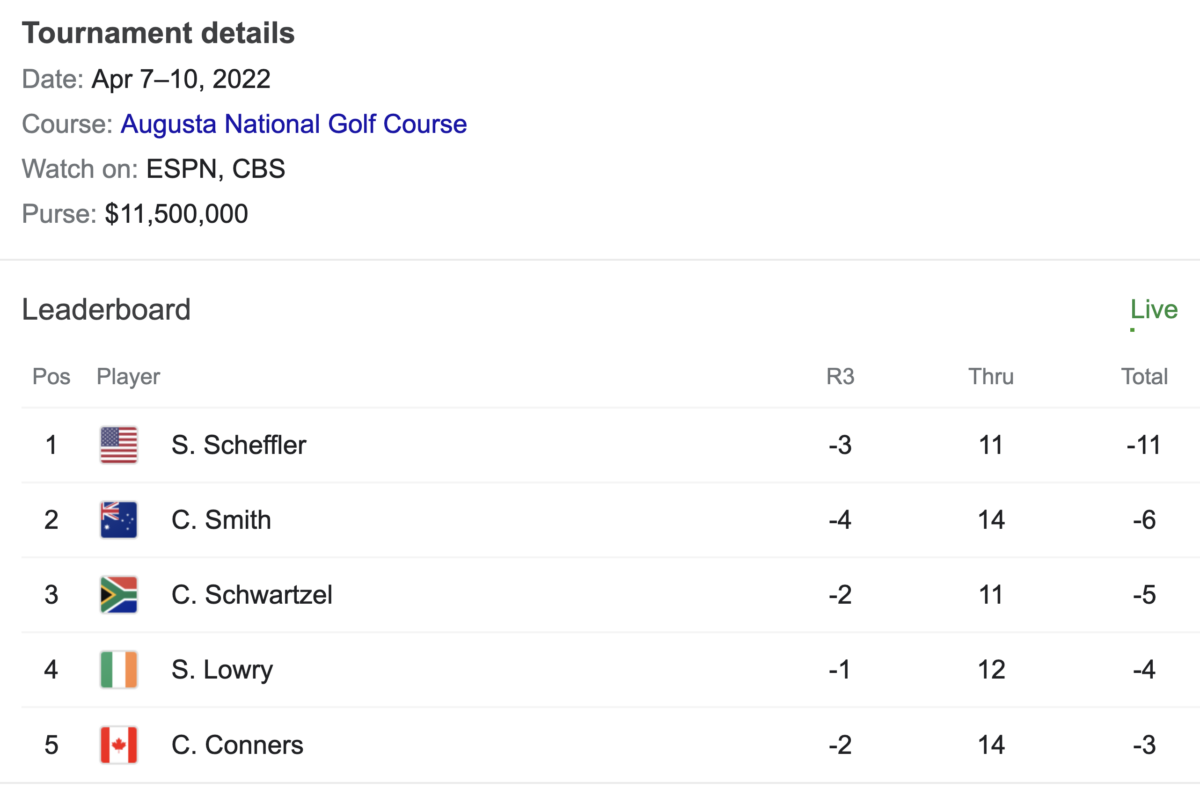The width and height of the screenshot is (1200, 789).
Task: Click the United States flag icon
Action: 119,445
